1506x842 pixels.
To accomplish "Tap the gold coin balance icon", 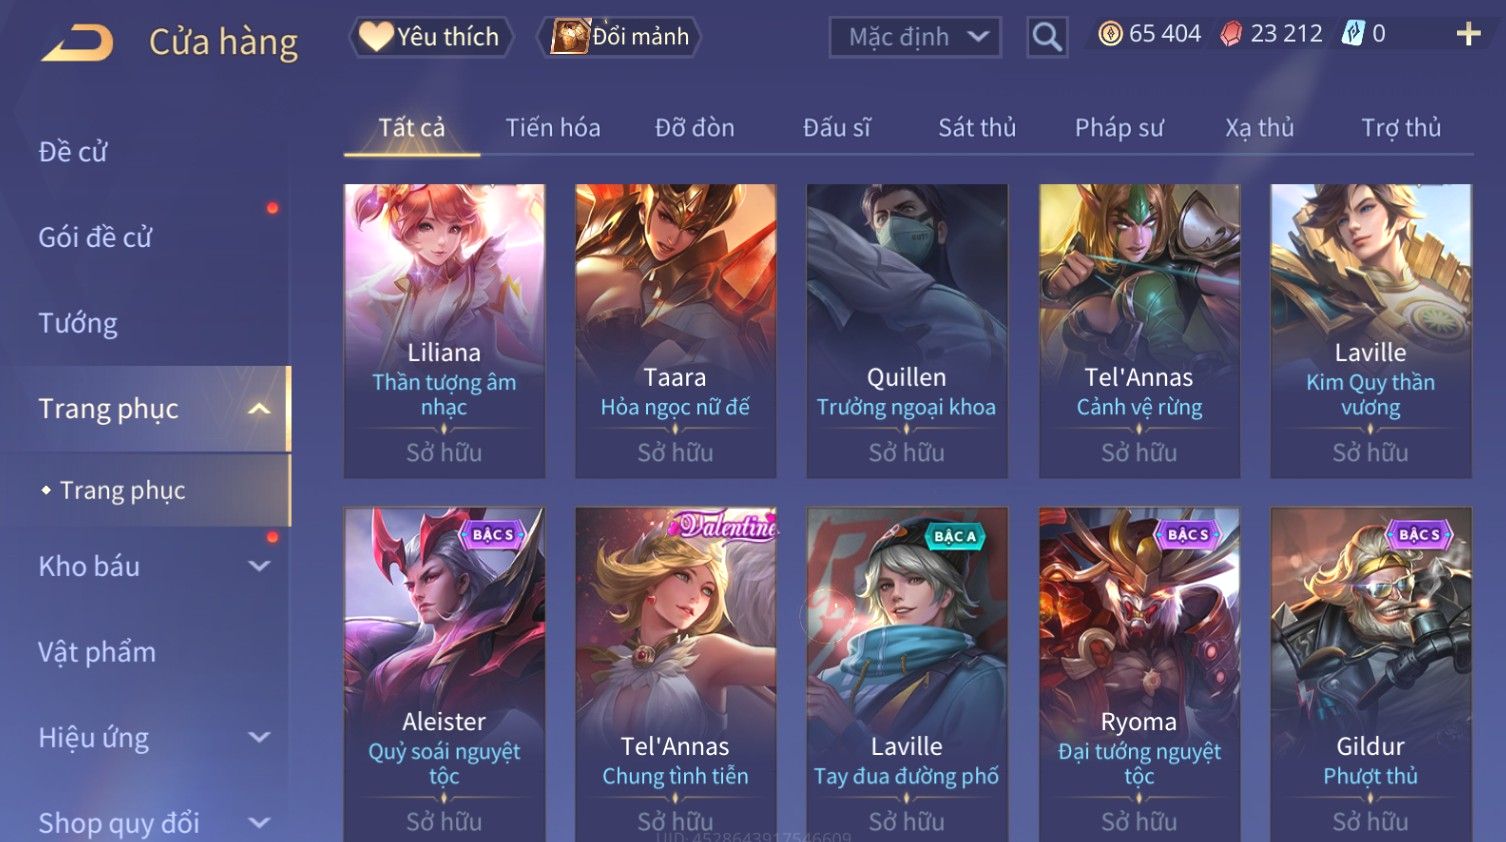I will click(x=1110, y=34).
